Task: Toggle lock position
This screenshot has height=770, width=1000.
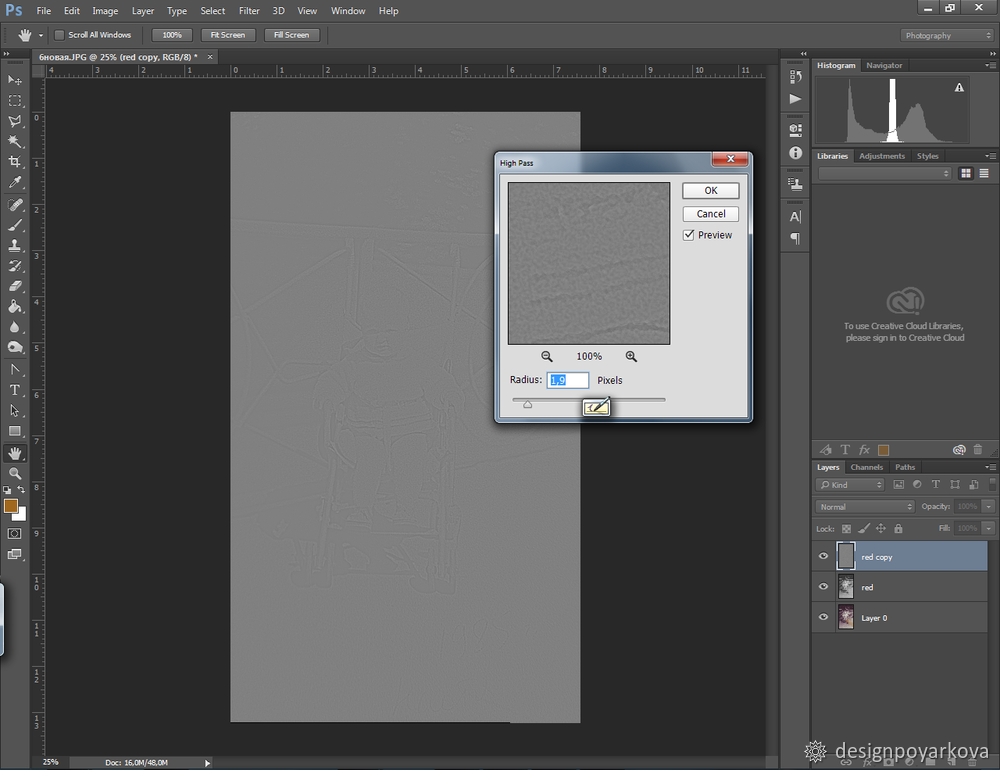Action: 881,528
